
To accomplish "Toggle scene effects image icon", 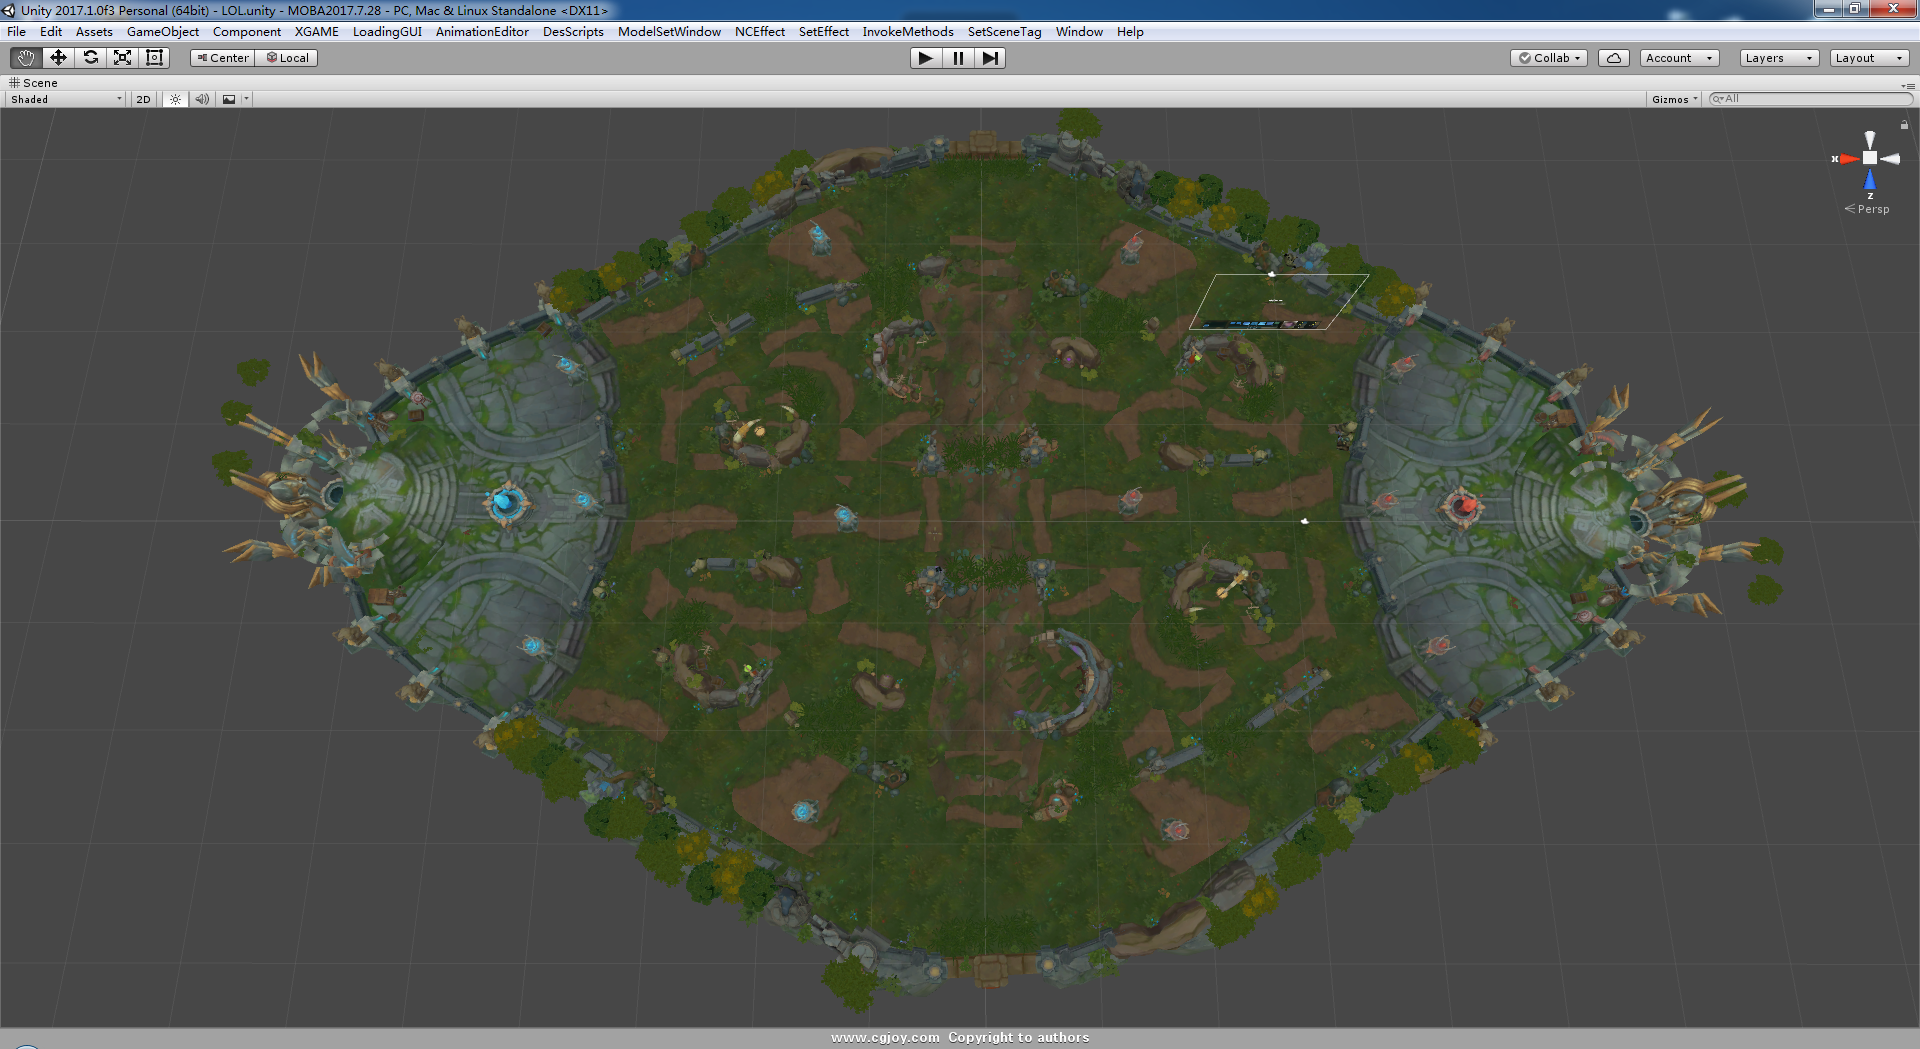I will tap(229, 99).
